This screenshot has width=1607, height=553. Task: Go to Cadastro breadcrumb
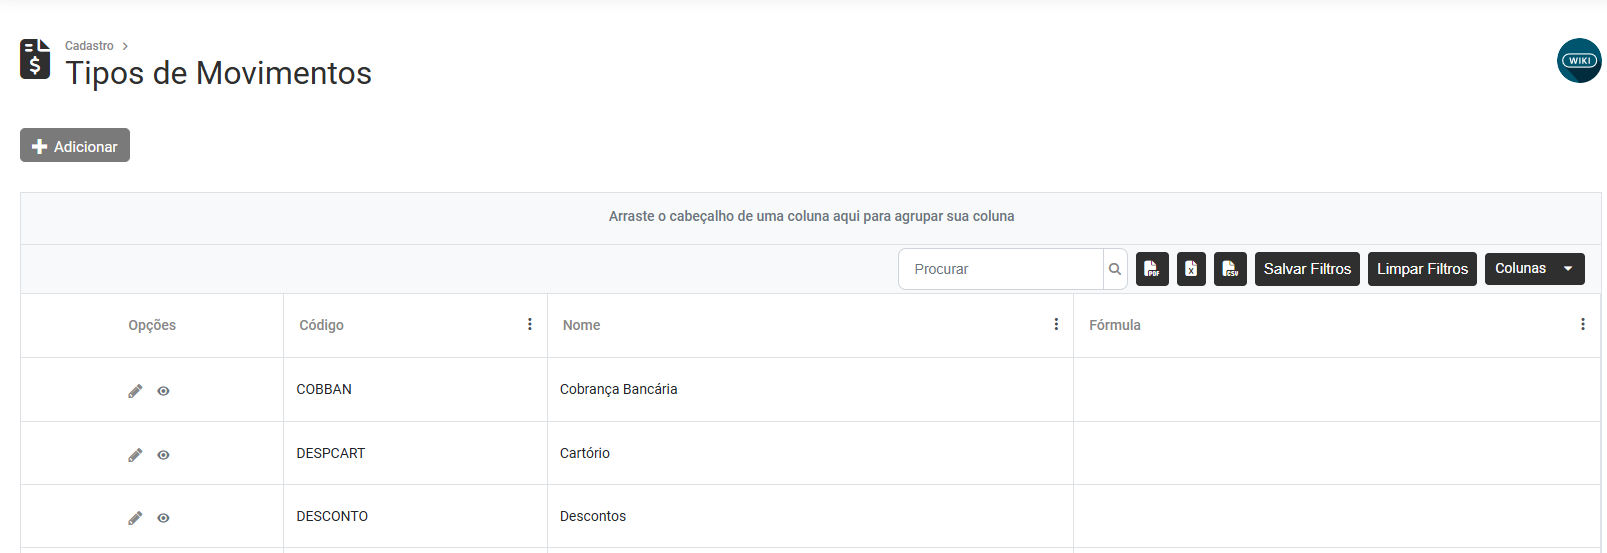[x=89, y=46]
